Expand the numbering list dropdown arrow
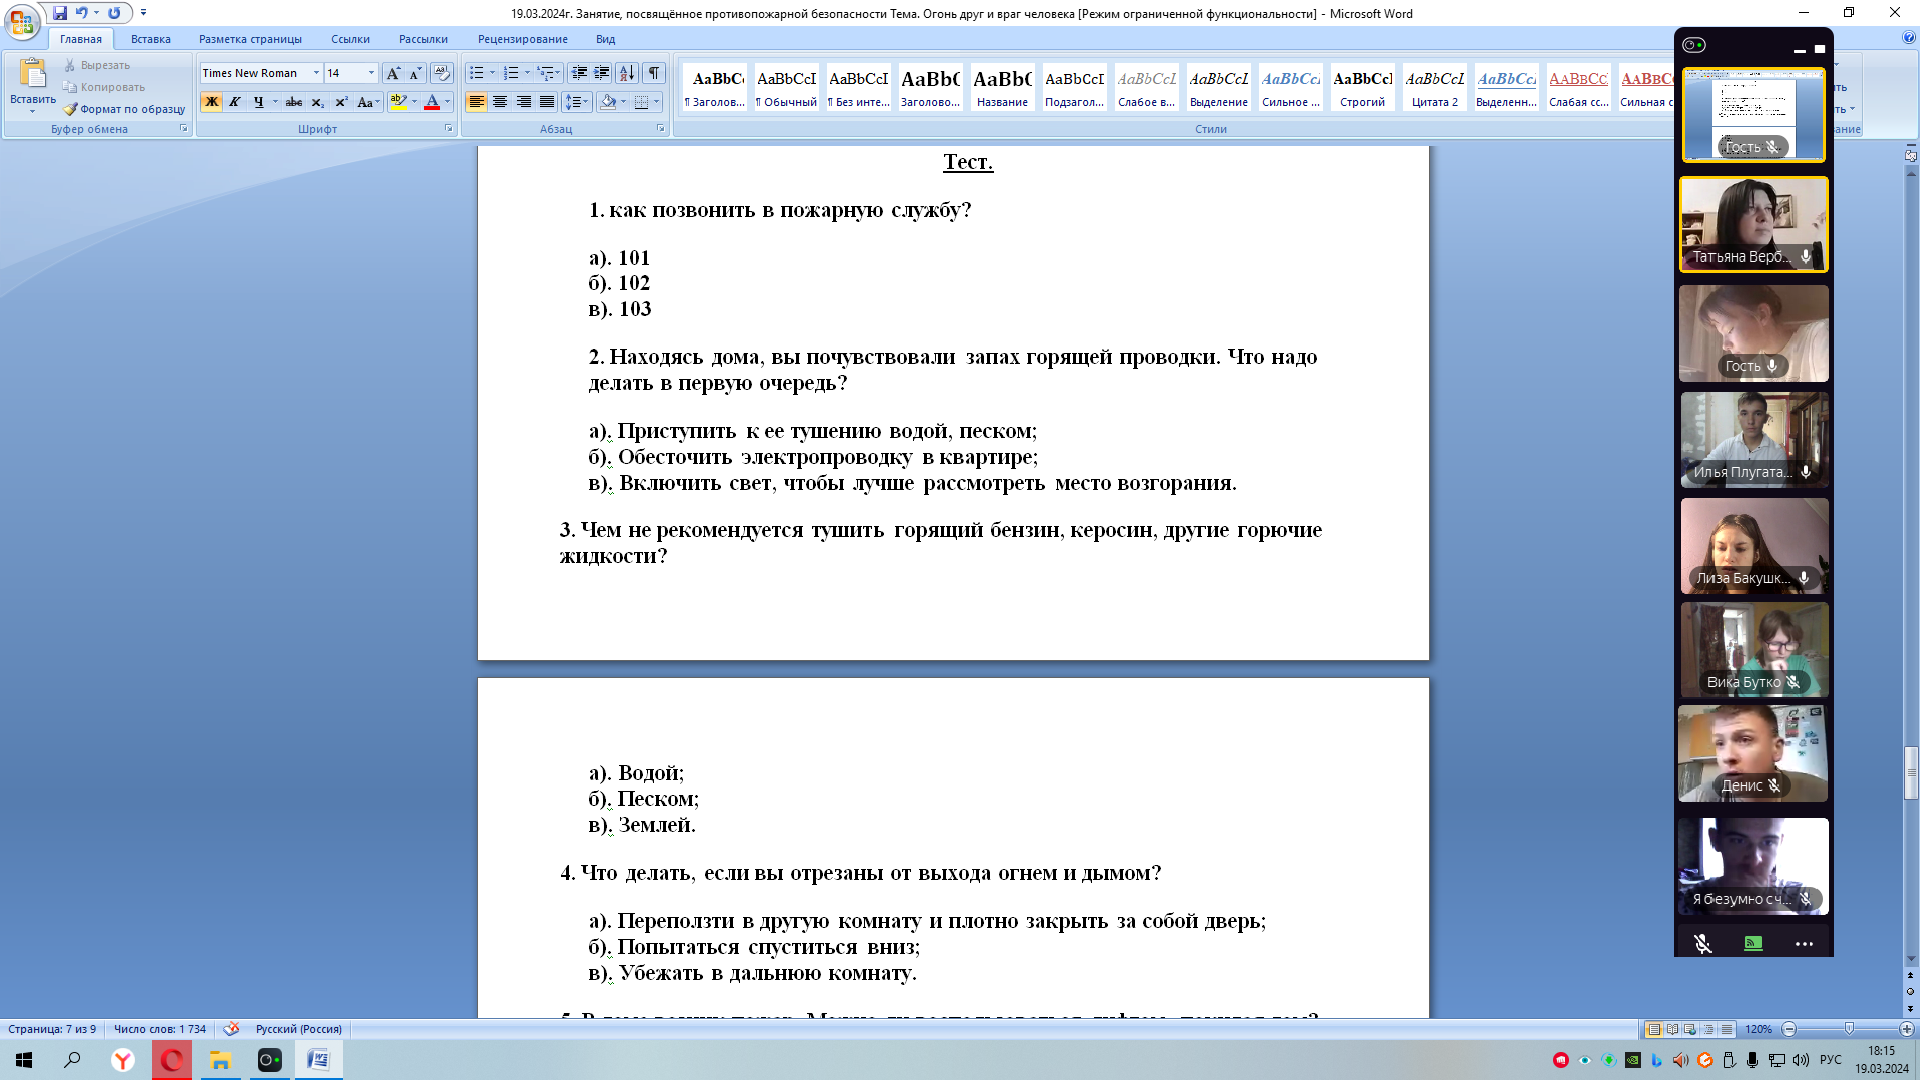The width and height of the screenshot is (1920, 1080). [527, 73]
